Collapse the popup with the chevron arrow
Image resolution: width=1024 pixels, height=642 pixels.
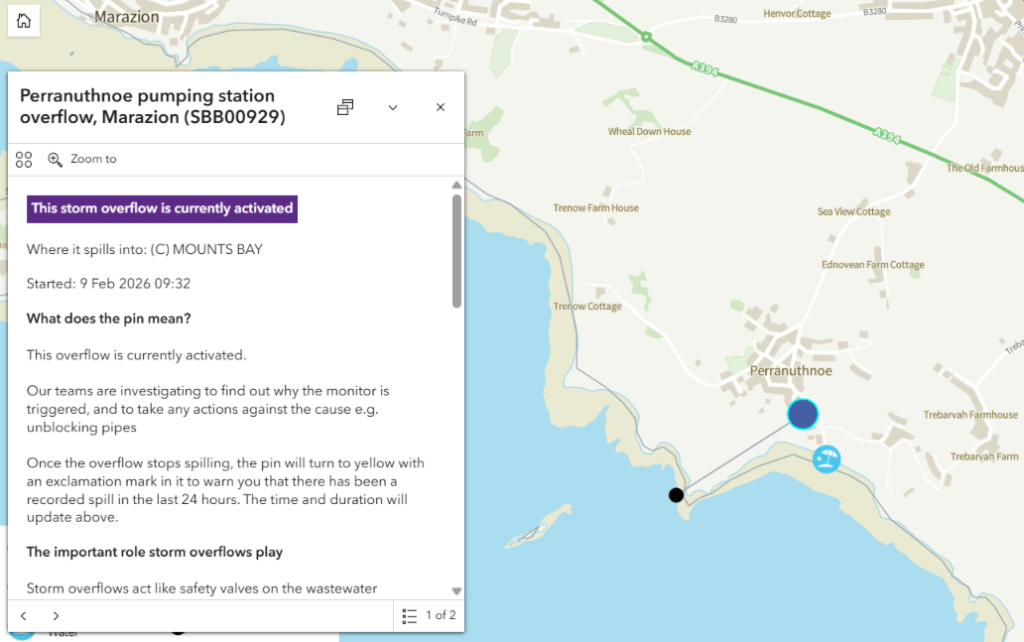point(393,108)
